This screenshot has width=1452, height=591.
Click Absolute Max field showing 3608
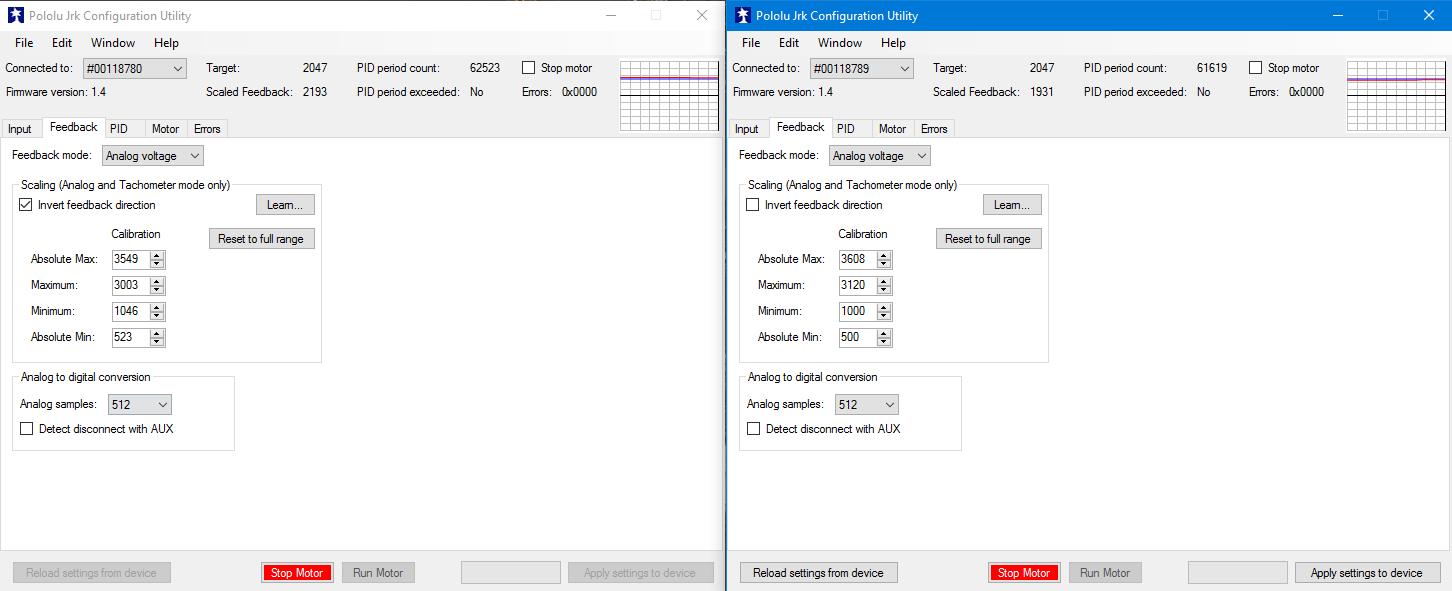(x=858, y=259)
